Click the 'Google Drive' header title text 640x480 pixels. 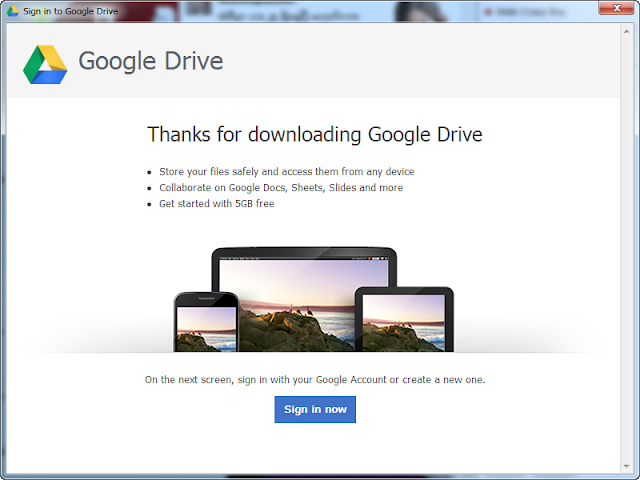pos(151,61)
